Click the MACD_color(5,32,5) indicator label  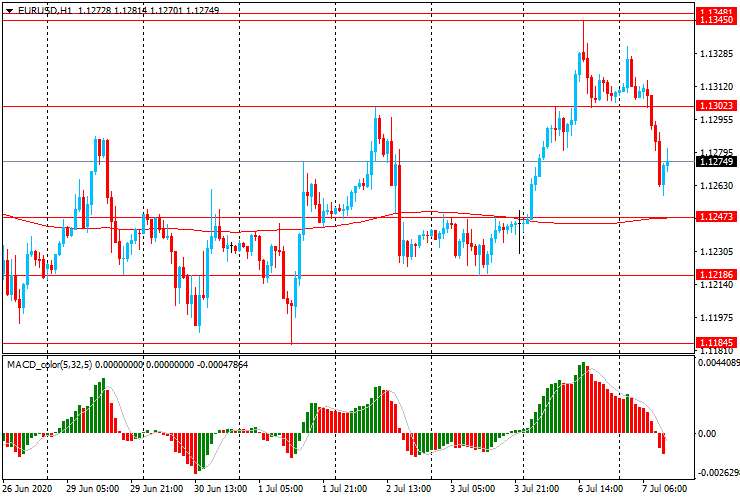click(x=50, y=364)
